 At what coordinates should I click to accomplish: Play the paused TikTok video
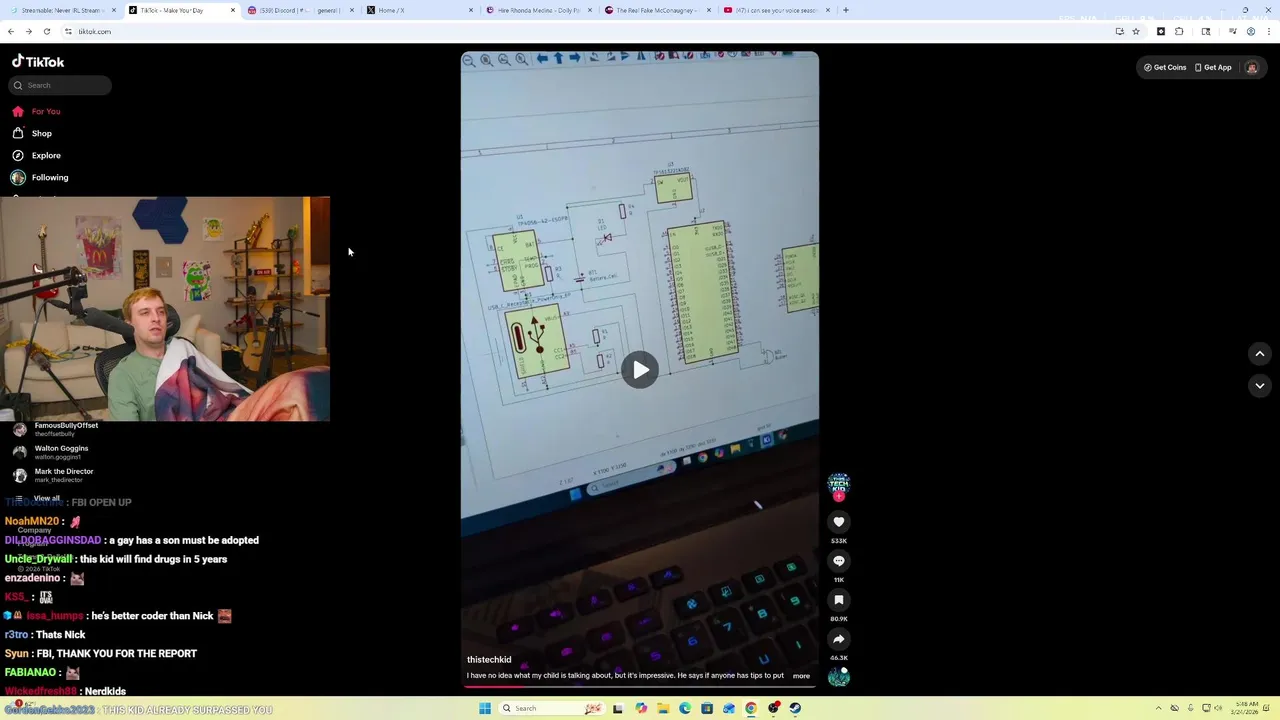640,370
